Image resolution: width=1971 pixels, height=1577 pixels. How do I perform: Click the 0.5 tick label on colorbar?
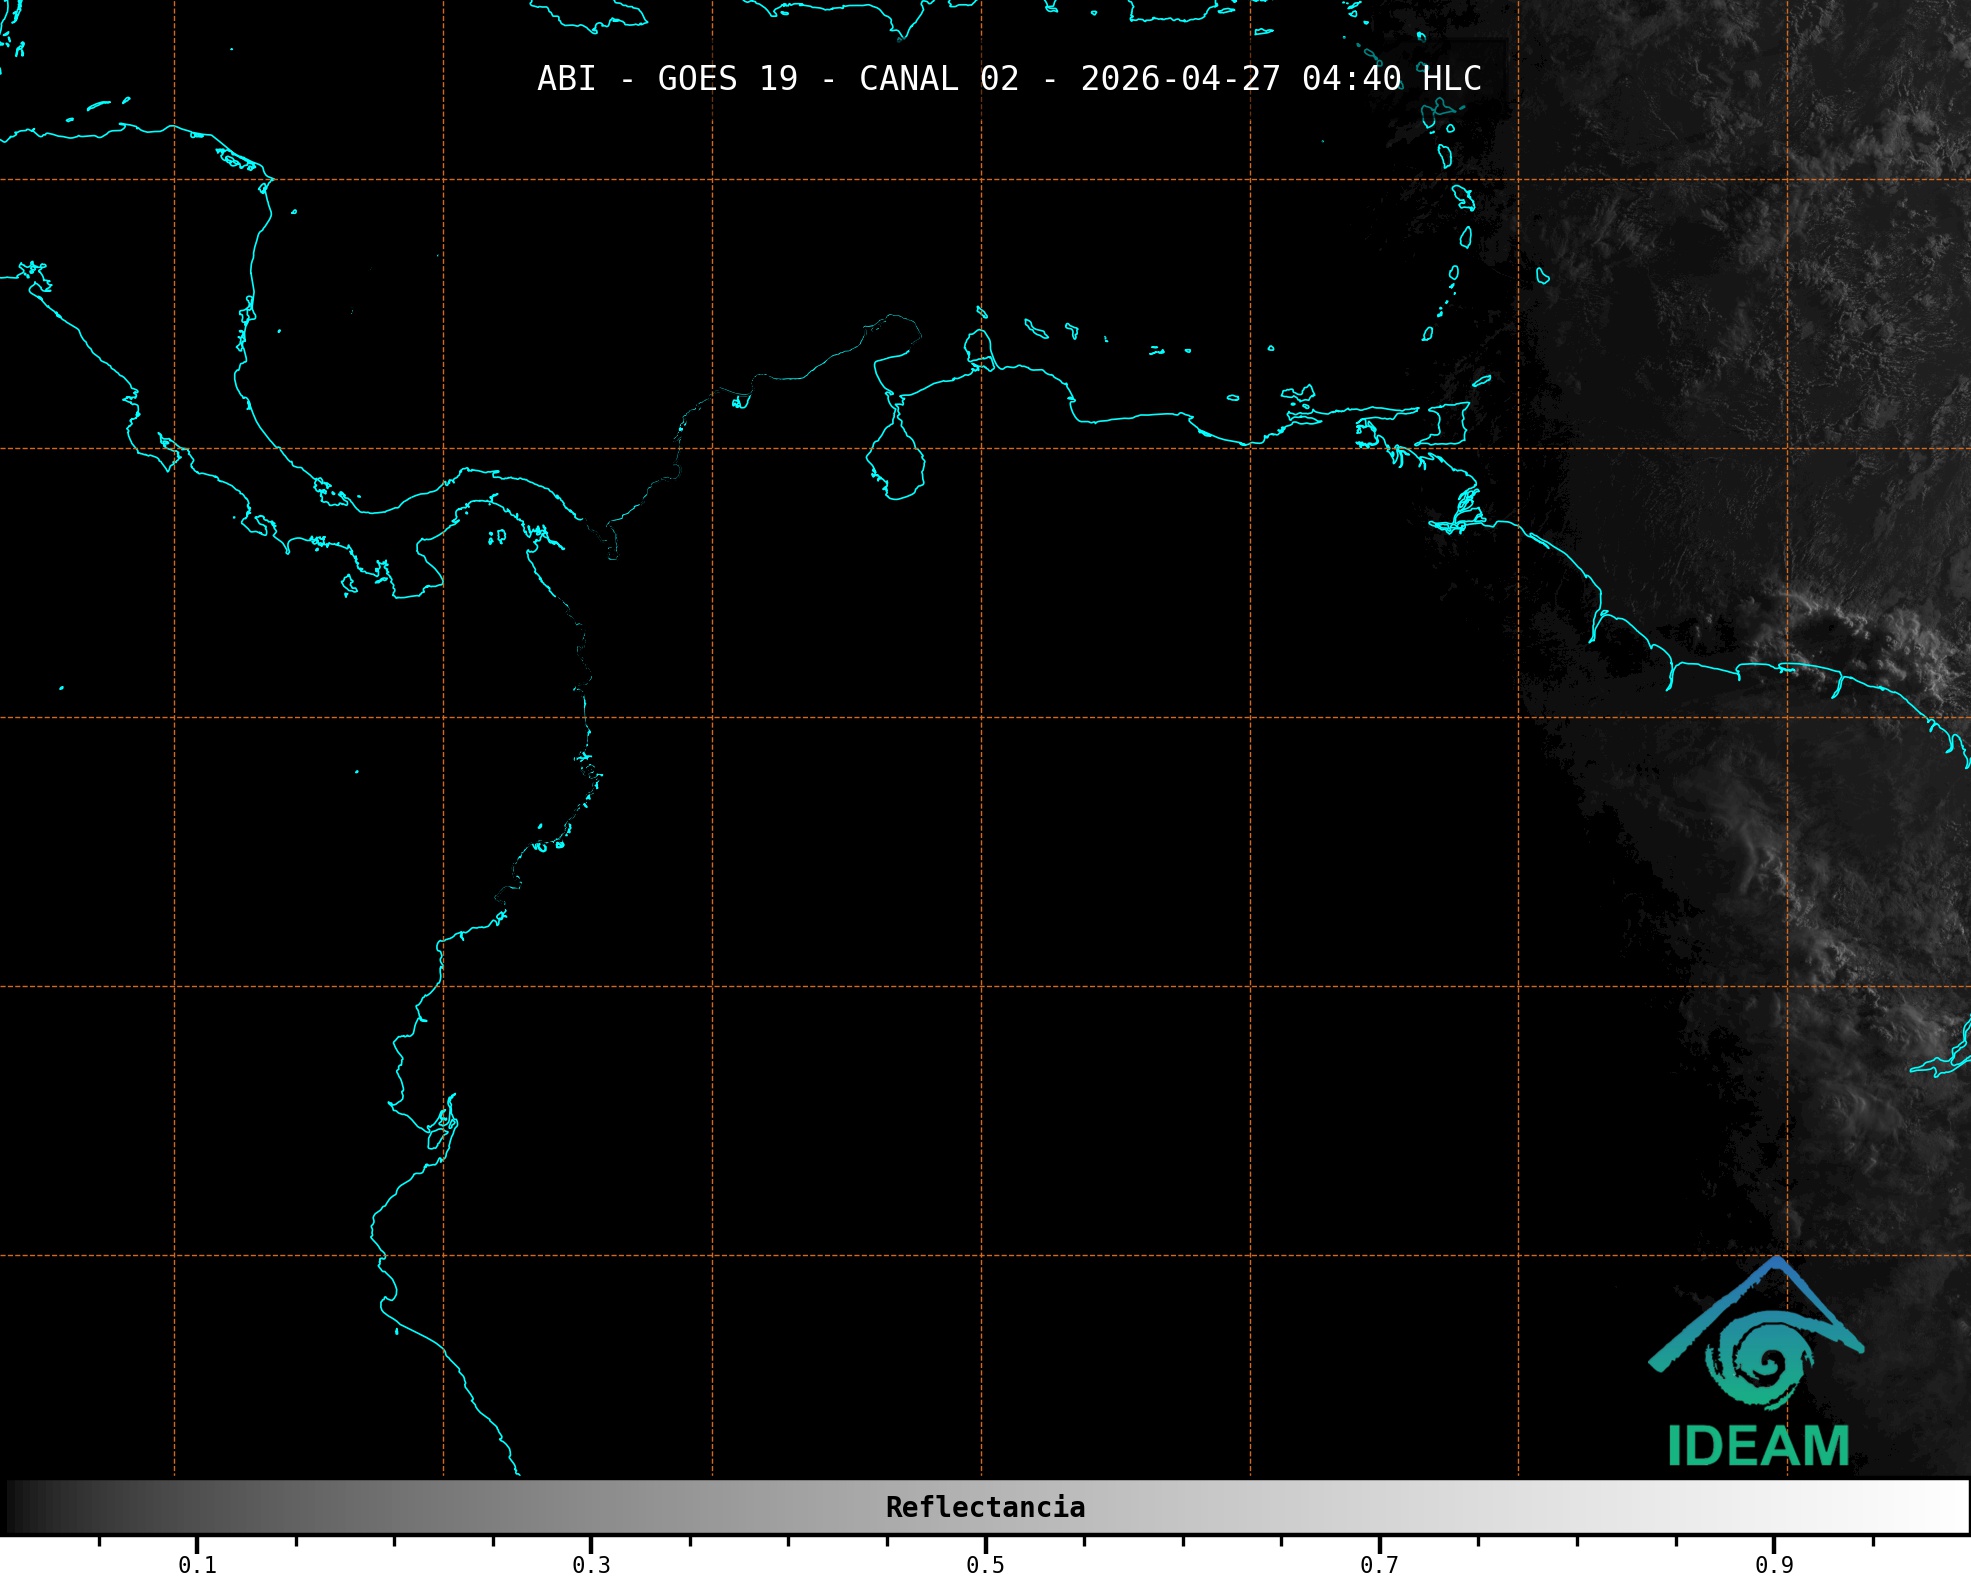(x=985, y=1565)
